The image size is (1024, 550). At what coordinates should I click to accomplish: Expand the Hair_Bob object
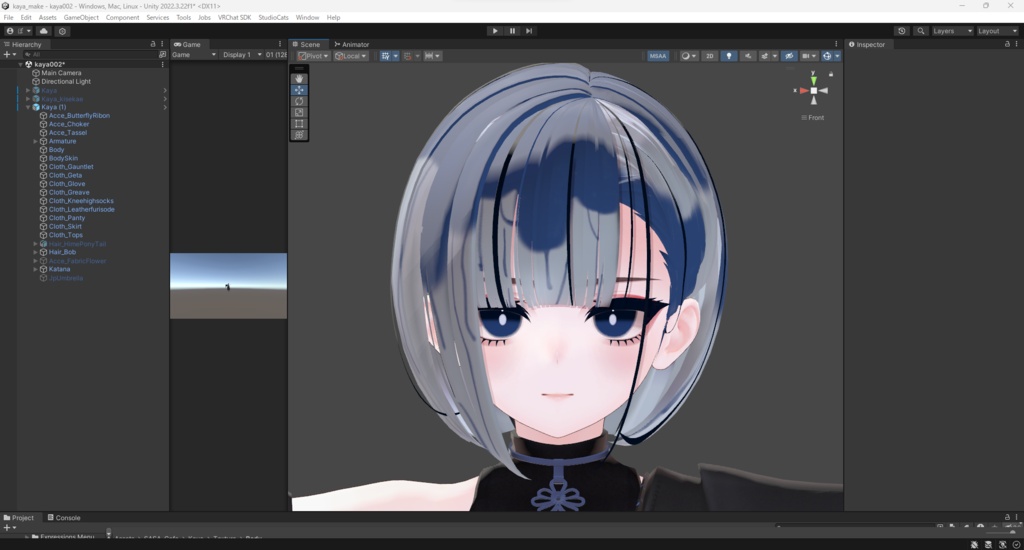[35, 252]
